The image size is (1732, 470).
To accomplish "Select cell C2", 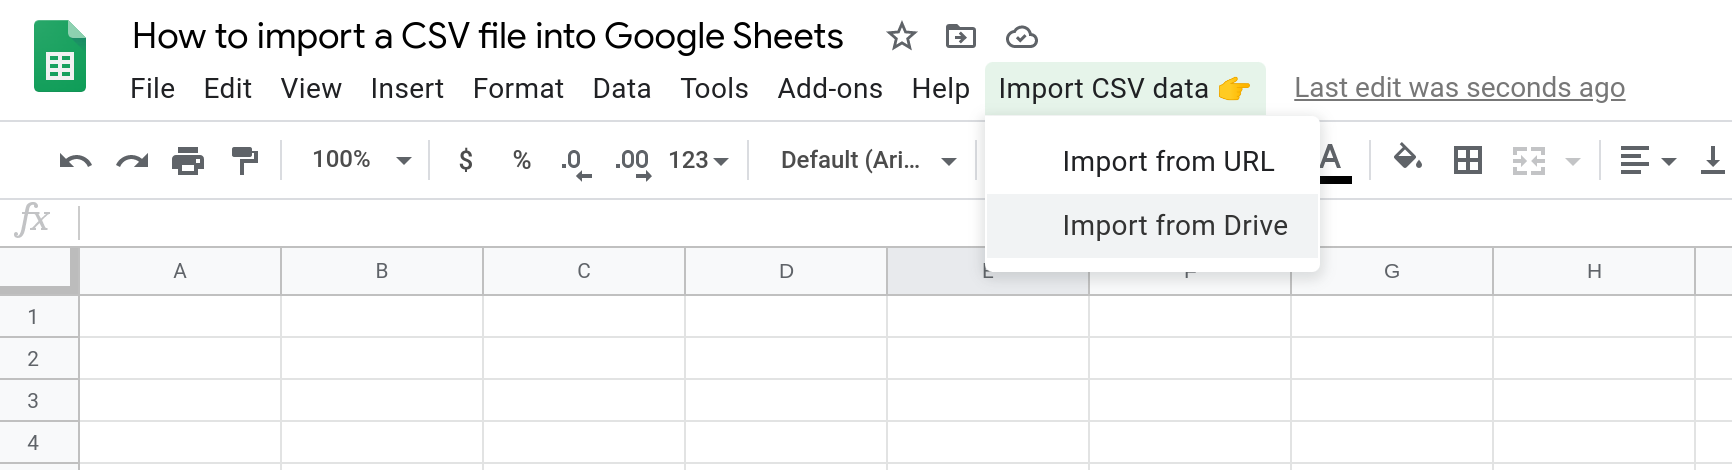I will pyautogui.click(x=584, y=359).
